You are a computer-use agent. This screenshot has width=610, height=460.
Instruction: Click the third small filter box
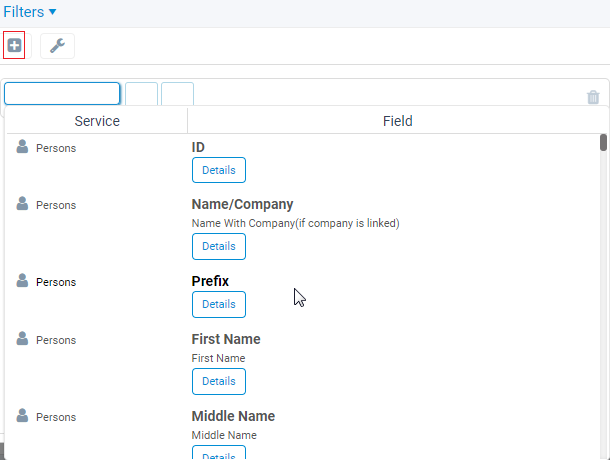pyautogui.click(x=177, y=93)
